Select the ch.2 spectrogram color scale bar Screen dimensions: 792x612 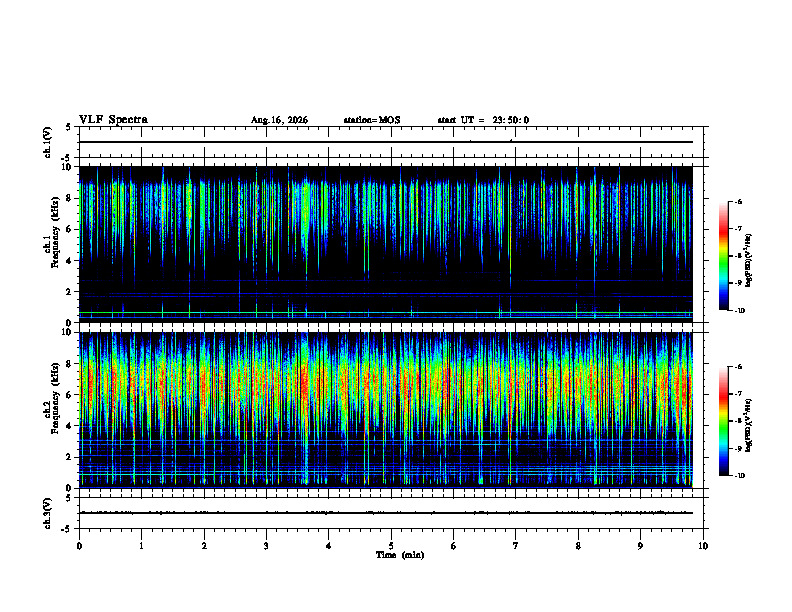[723, 421]
